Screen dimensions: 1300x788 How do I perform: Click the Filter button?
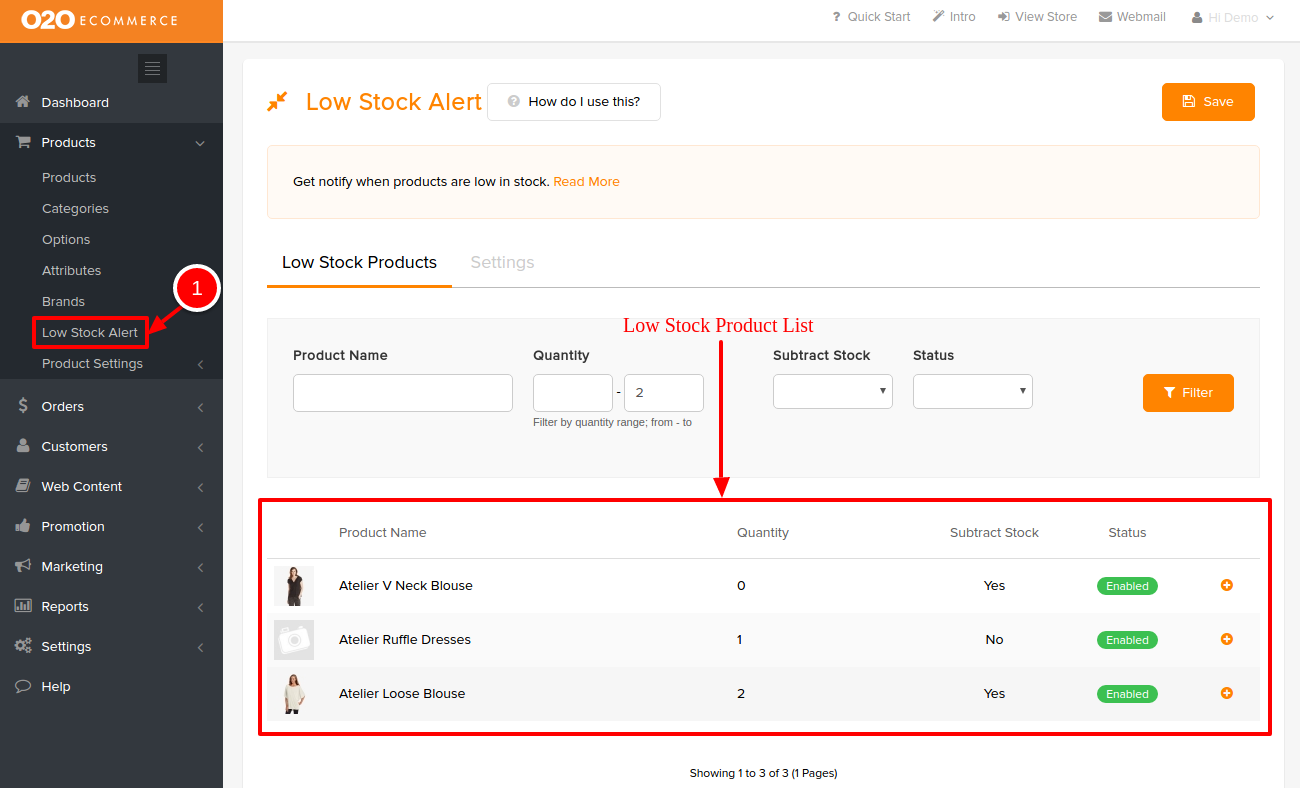pyautogui.click(x=1187, y=393)
